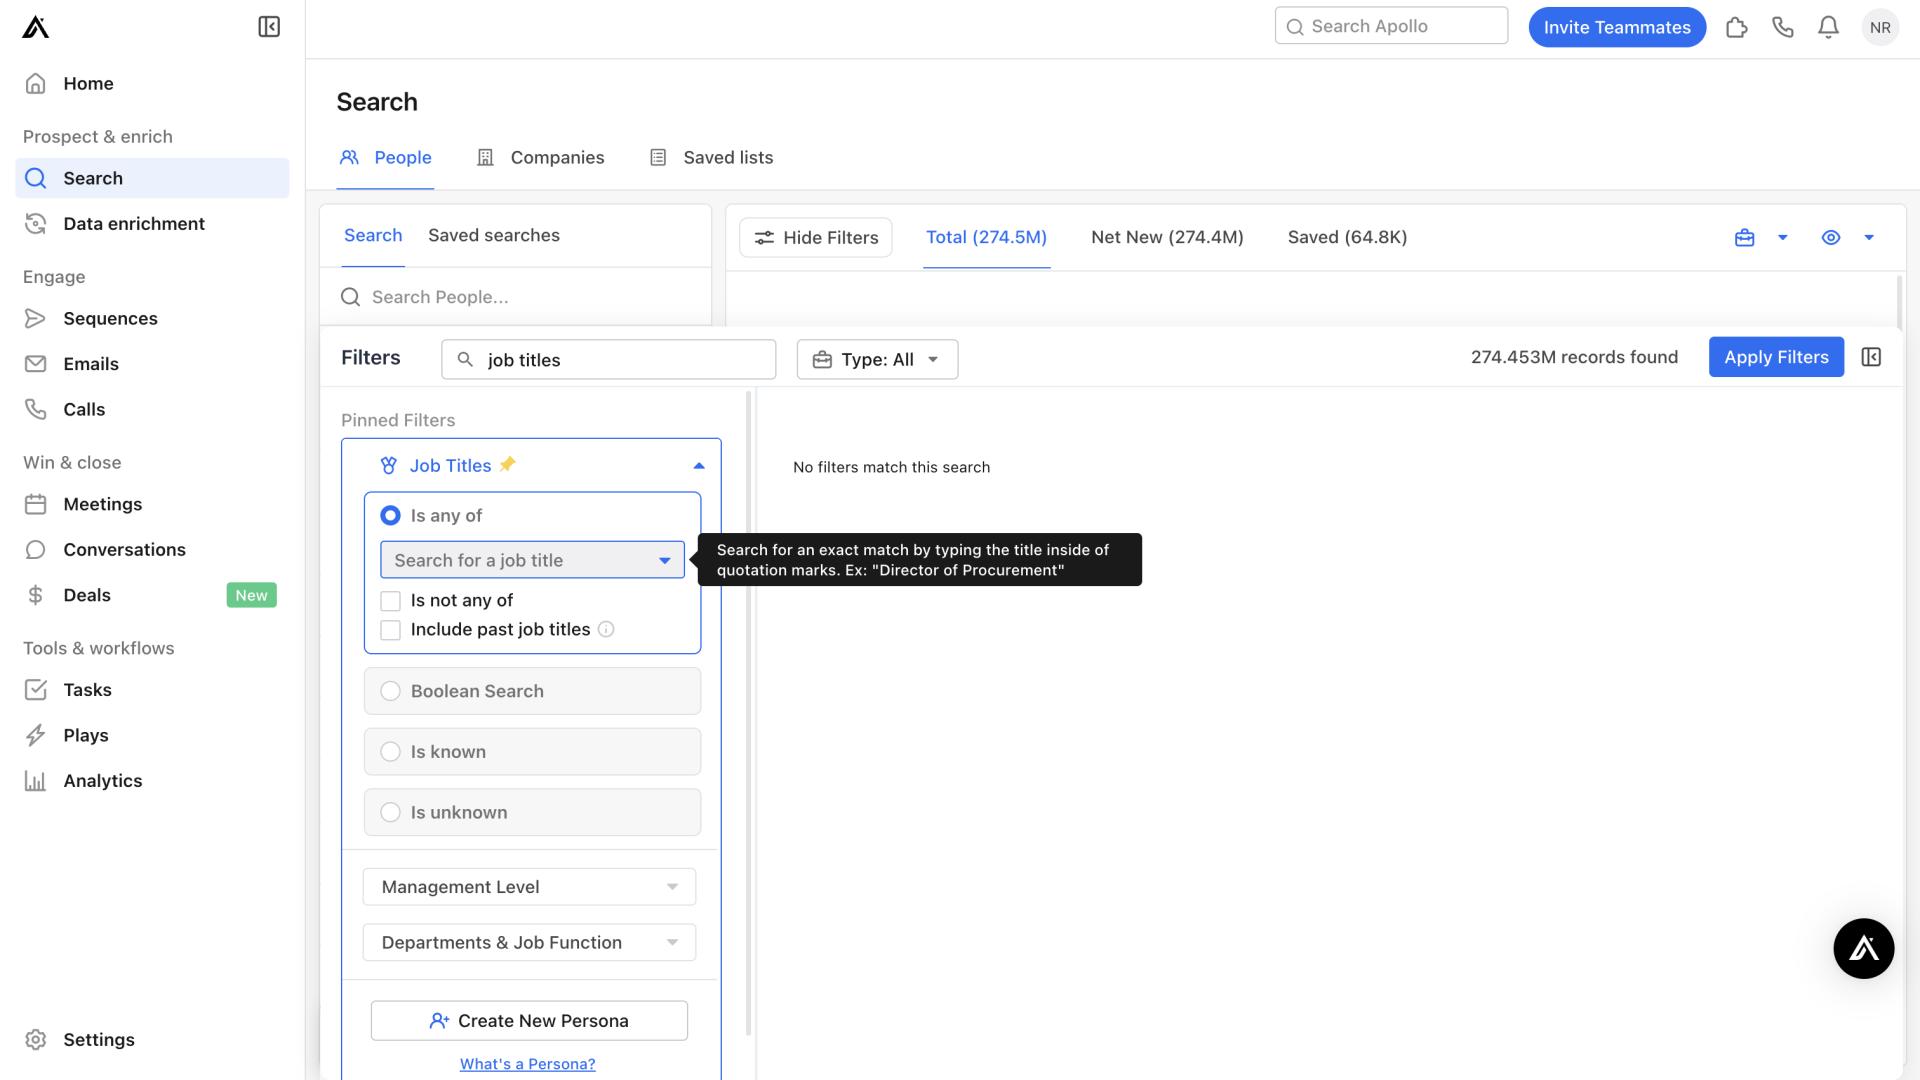Expand Management Level dropdown
This screenshot has width=1920, height=1080.
tap(529, 887)
